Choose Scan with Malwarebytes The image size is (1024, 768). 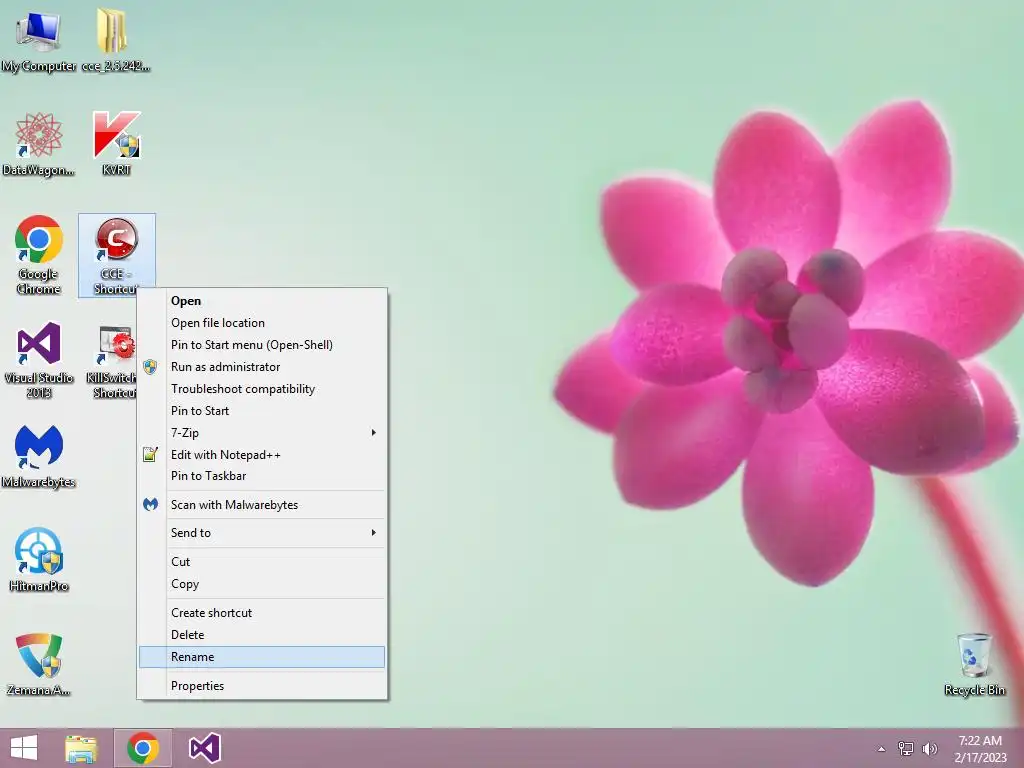[262, 505]
